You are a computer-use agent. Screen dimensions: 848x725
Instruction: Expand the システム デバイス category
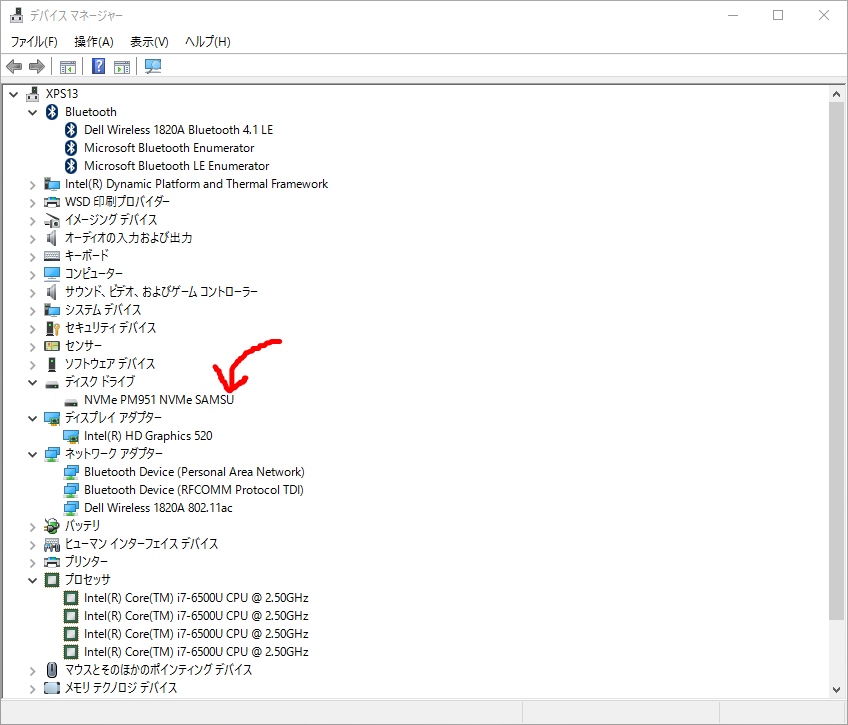tap(32, 310)
